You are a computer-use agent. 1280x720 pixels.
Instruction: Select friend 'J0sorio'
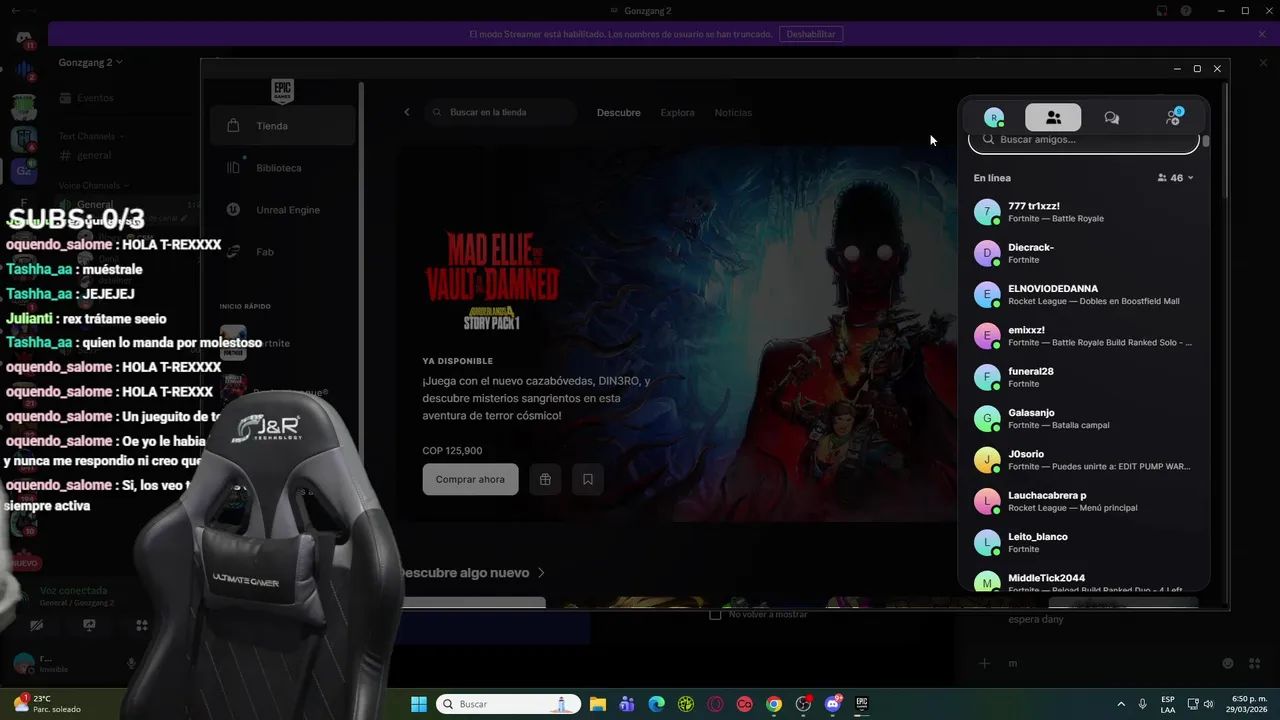[1084, 460]
